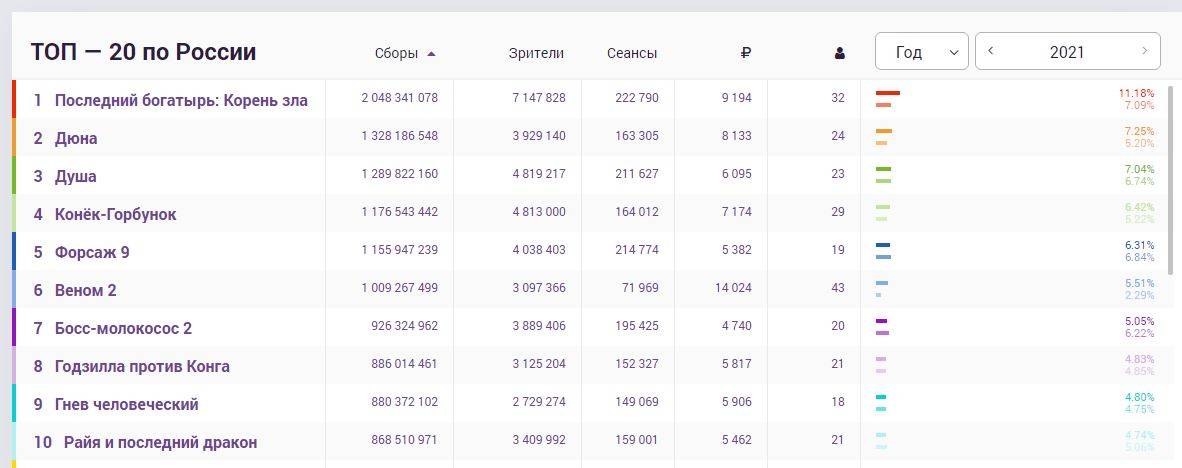Image resolution: width=1182 pixels, height=468 pixels.
Task: Select viewers value 4 813 000
Action: [539, 212]
